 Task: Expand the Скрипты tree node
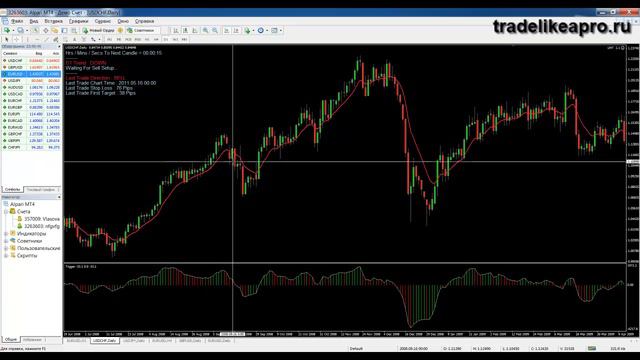[6, 256]
